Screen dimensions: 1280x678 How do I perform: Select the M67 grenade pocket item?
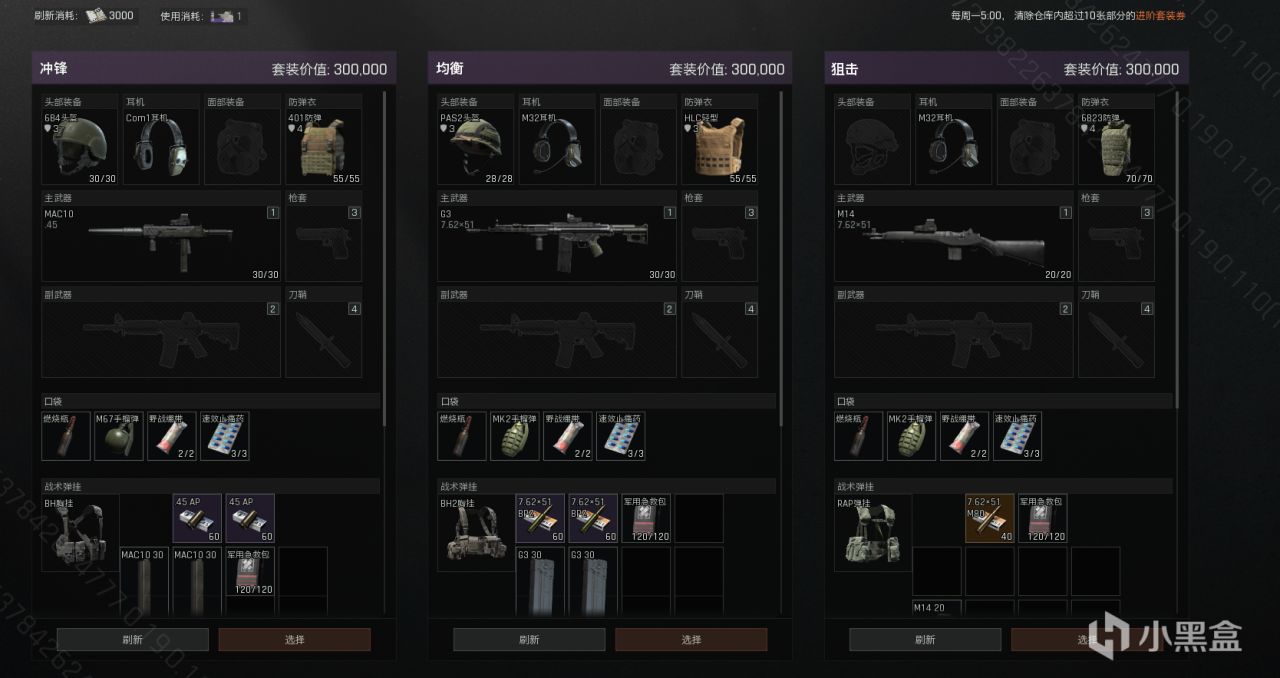pyautogui.click(x=119, y=436)
